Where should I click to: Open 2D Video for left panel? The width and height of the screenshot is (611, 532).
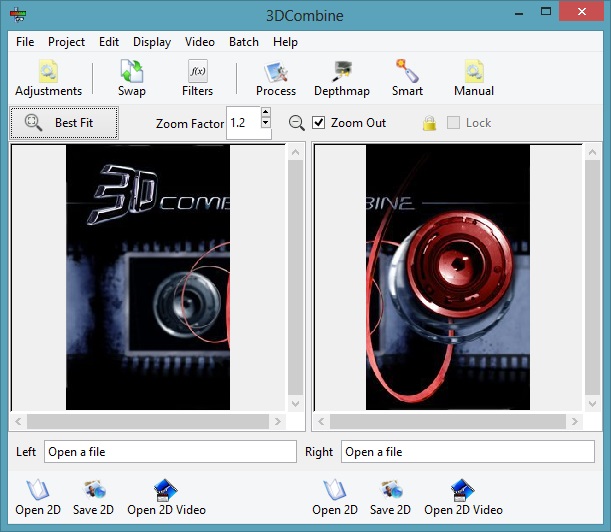(166, 497)
